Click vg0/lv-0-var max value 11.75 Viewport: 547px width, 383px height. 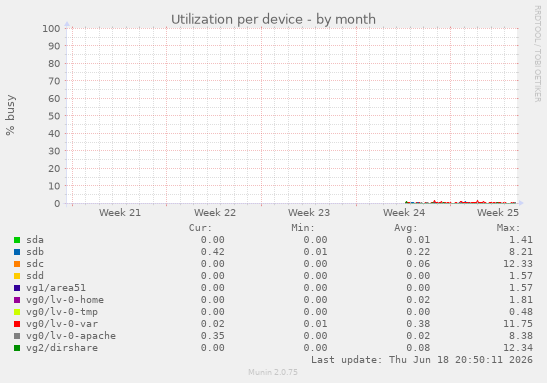518,324
